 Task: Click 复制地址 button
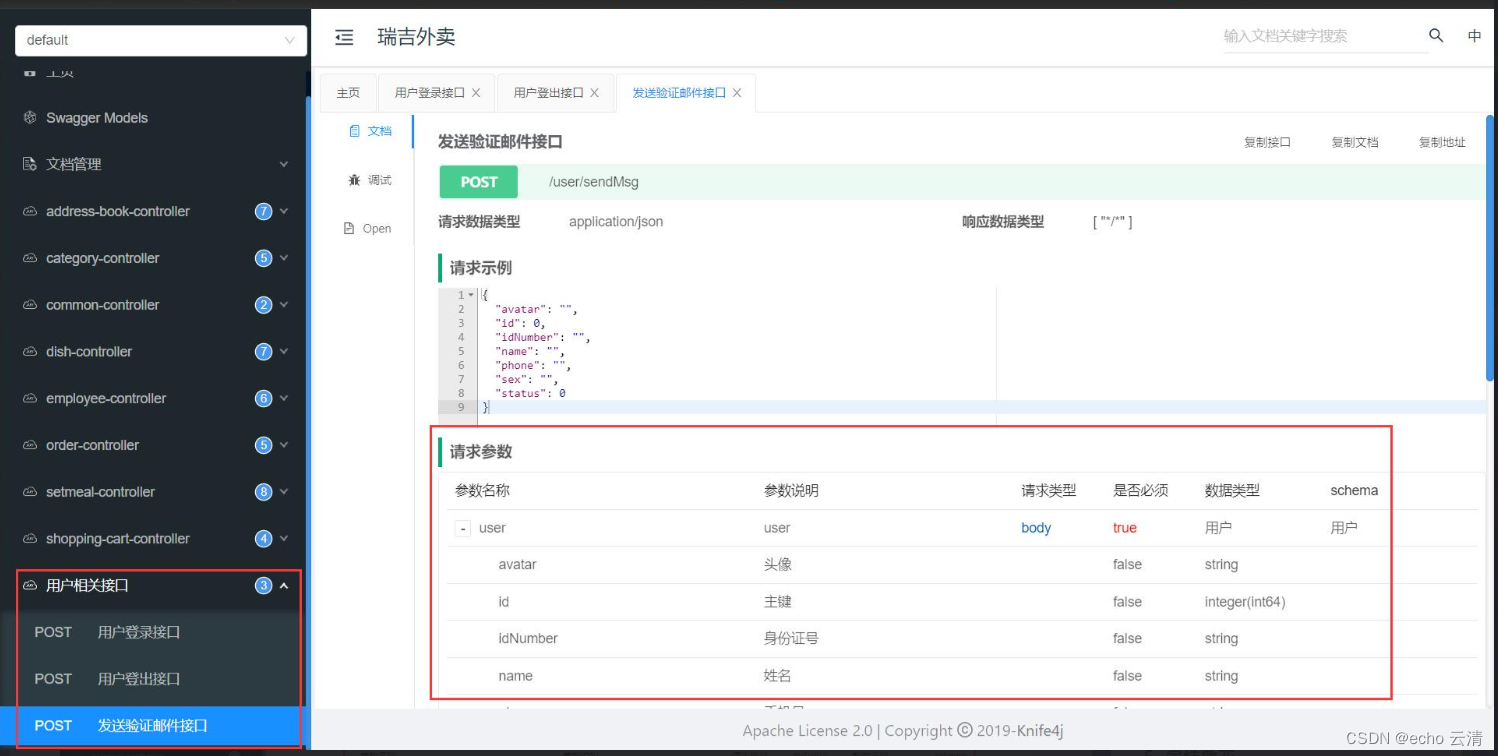(x=1442, y=143)
